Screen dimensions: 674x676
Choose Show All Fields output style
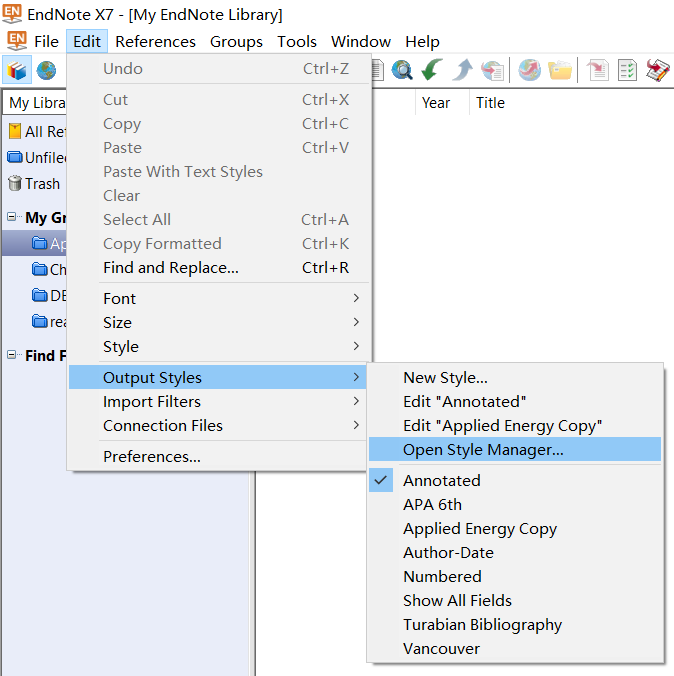click(x=515, y=601)
